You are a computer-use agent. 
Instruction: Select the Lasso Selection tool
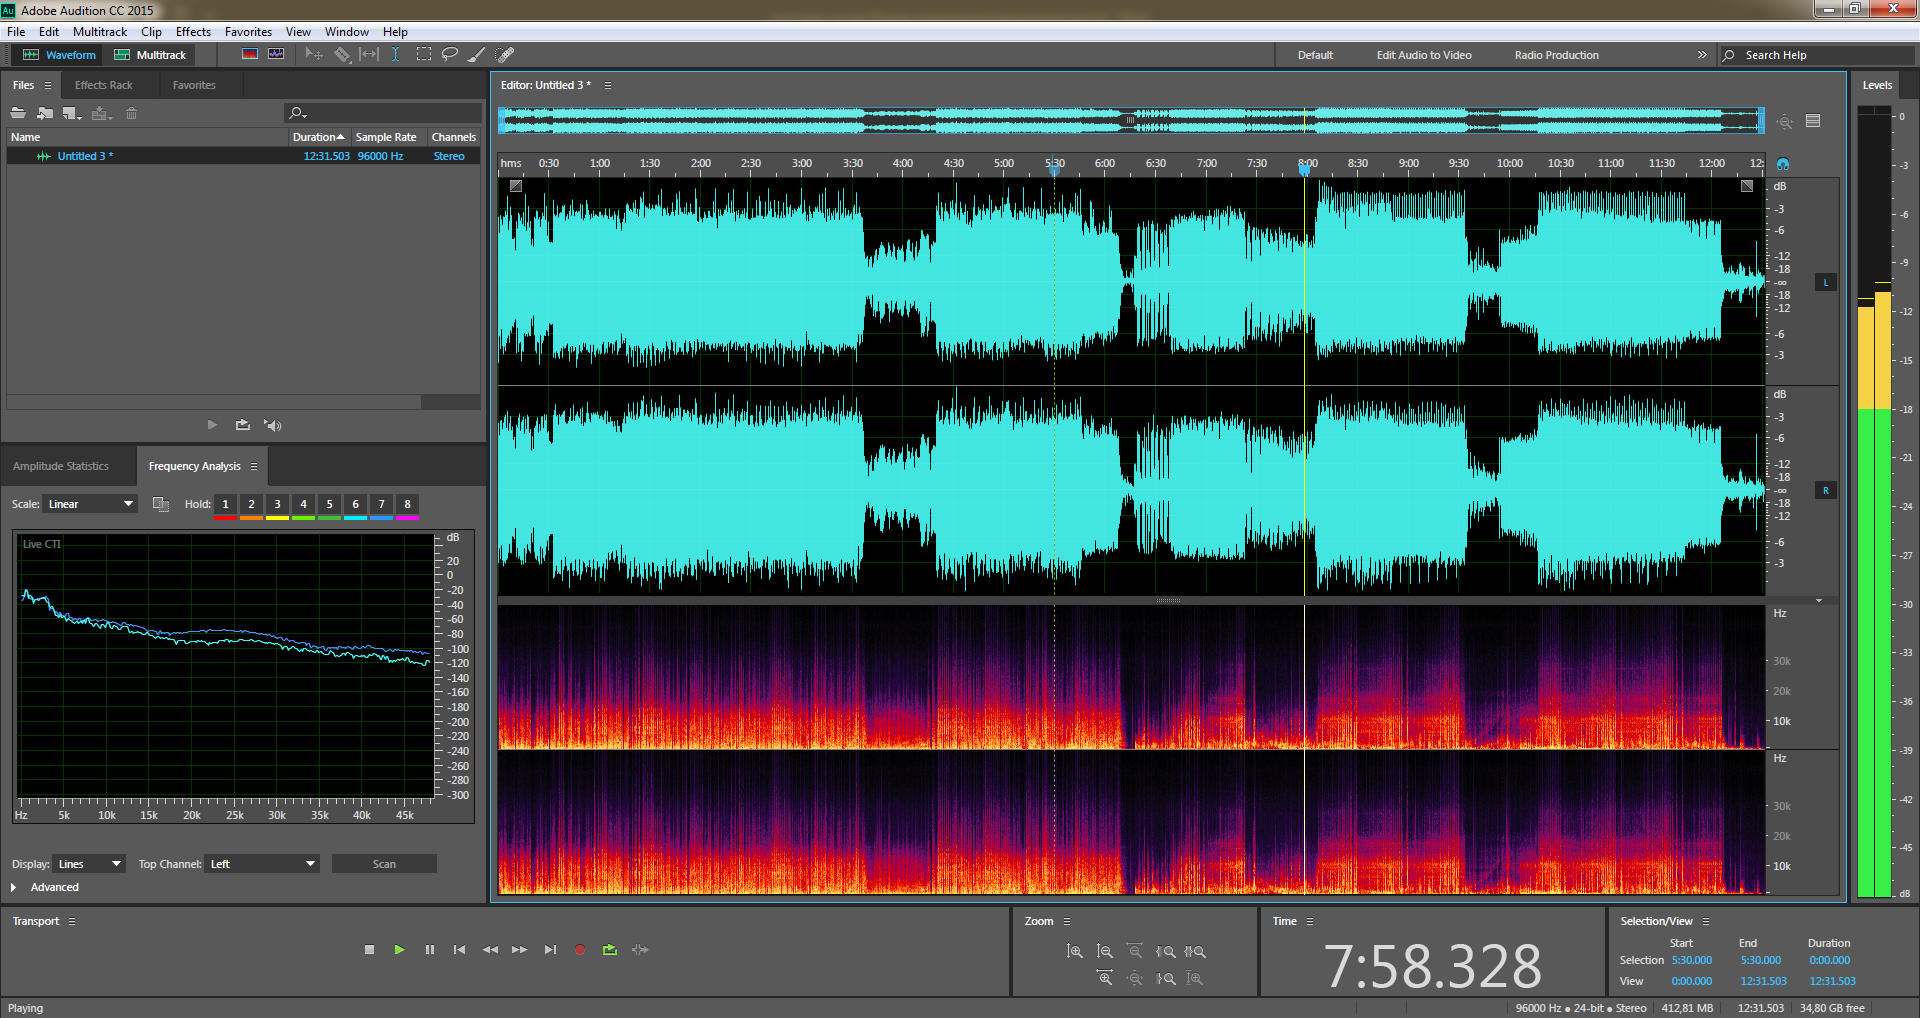coord(450,54)
